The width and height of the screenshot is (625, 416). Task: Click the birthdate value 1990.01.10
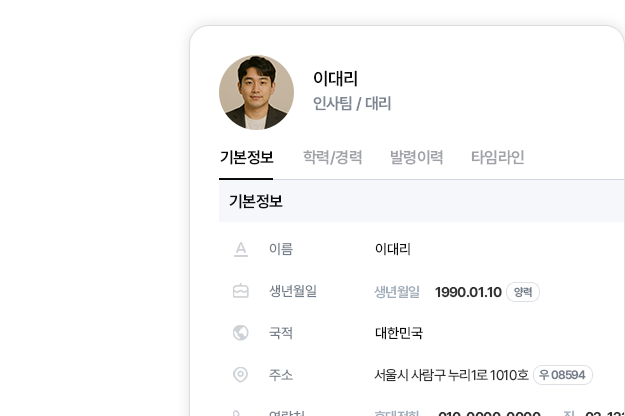tap(468, 292)
